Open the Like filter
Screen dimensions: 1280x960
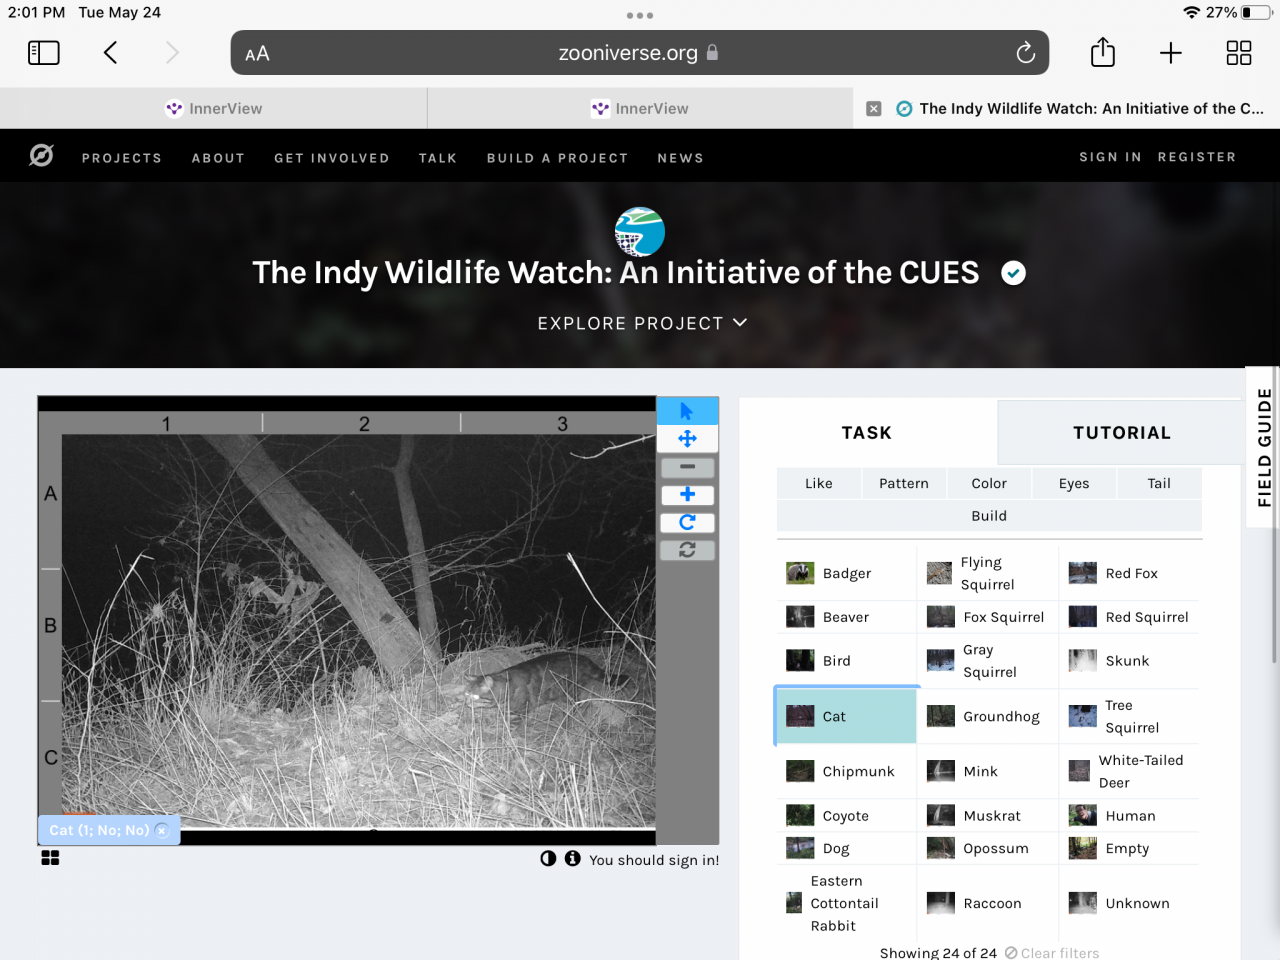(x=819, y=483)
